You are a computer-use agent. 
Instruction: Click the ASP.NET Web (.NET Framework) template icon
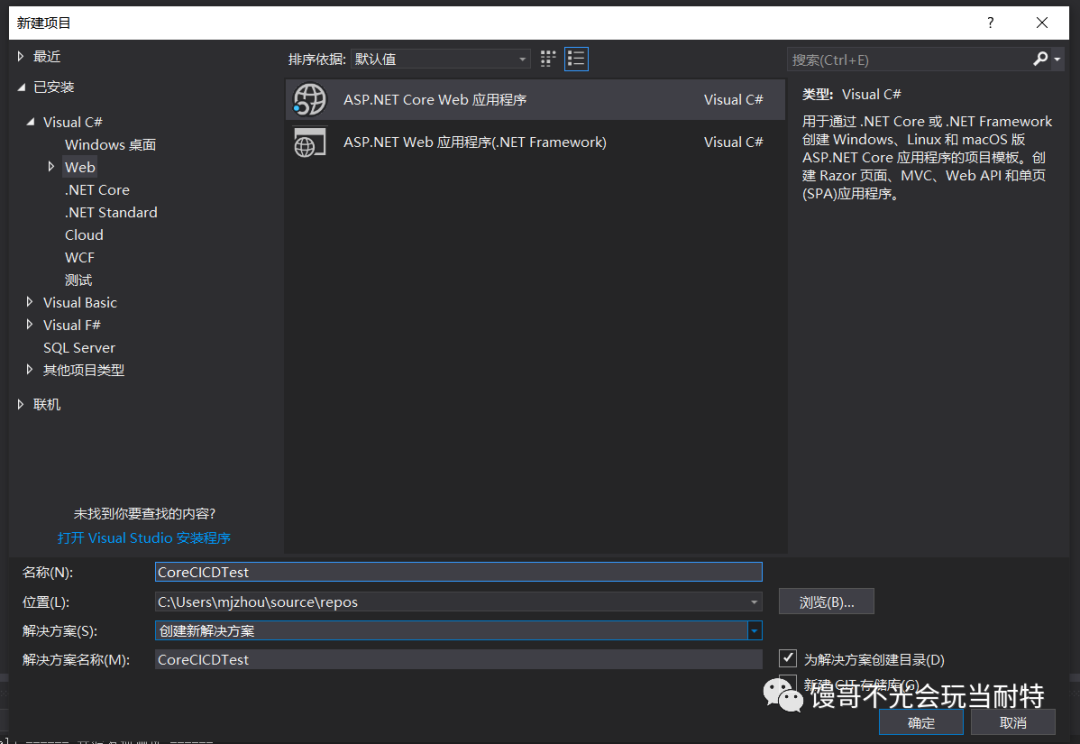click(309, 142)
